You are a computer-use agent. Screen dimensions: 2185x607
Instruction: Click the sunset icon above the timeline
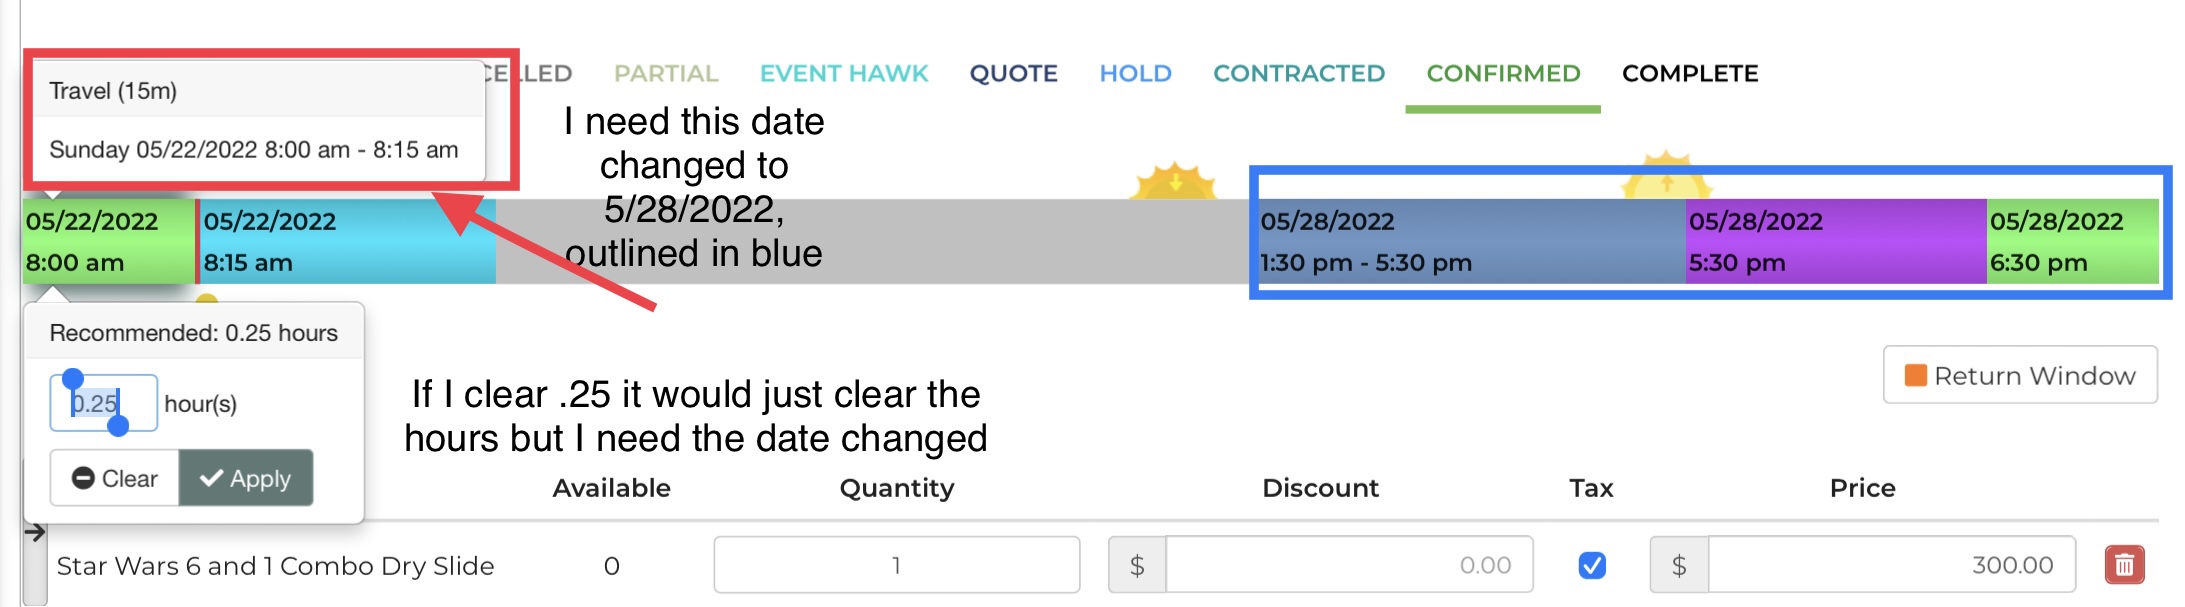click(1175, 182)
